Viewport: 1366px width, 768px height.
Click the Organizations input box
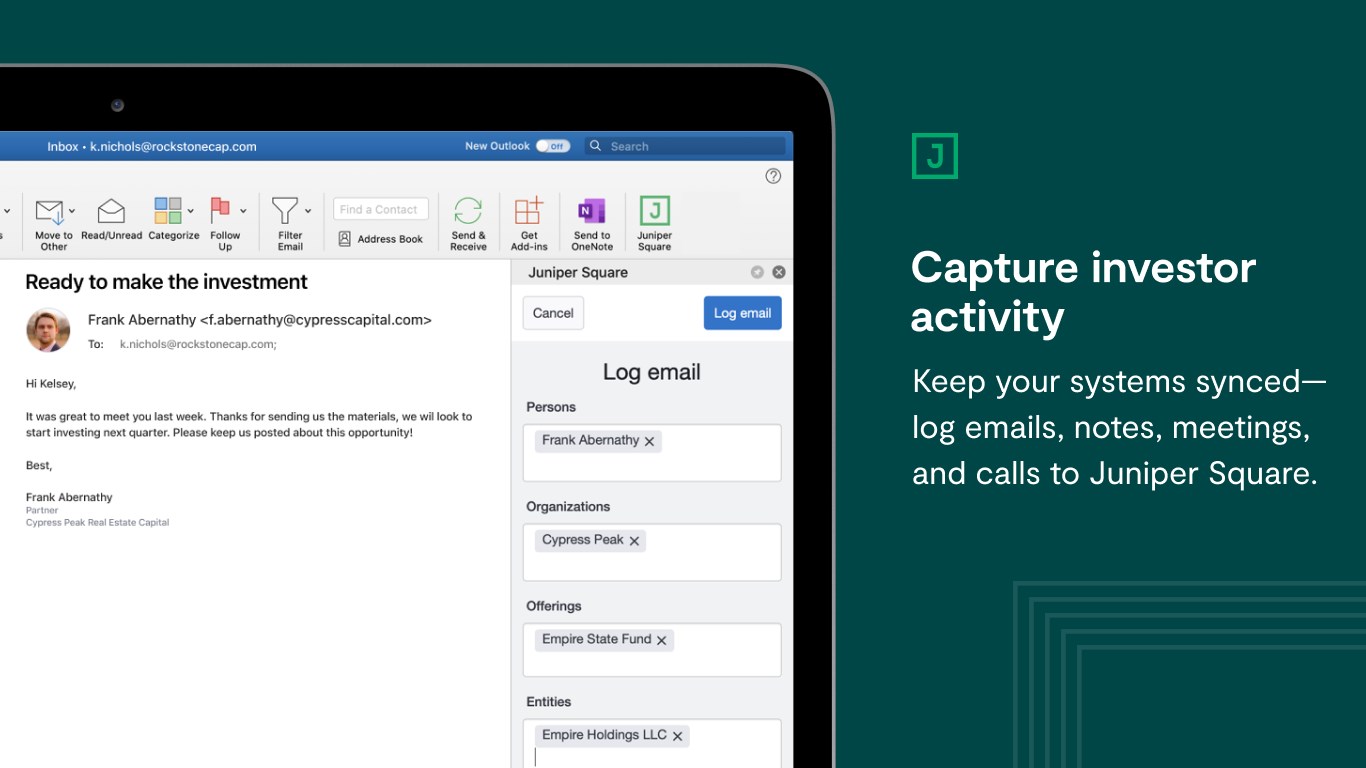[x=652, y=552]
